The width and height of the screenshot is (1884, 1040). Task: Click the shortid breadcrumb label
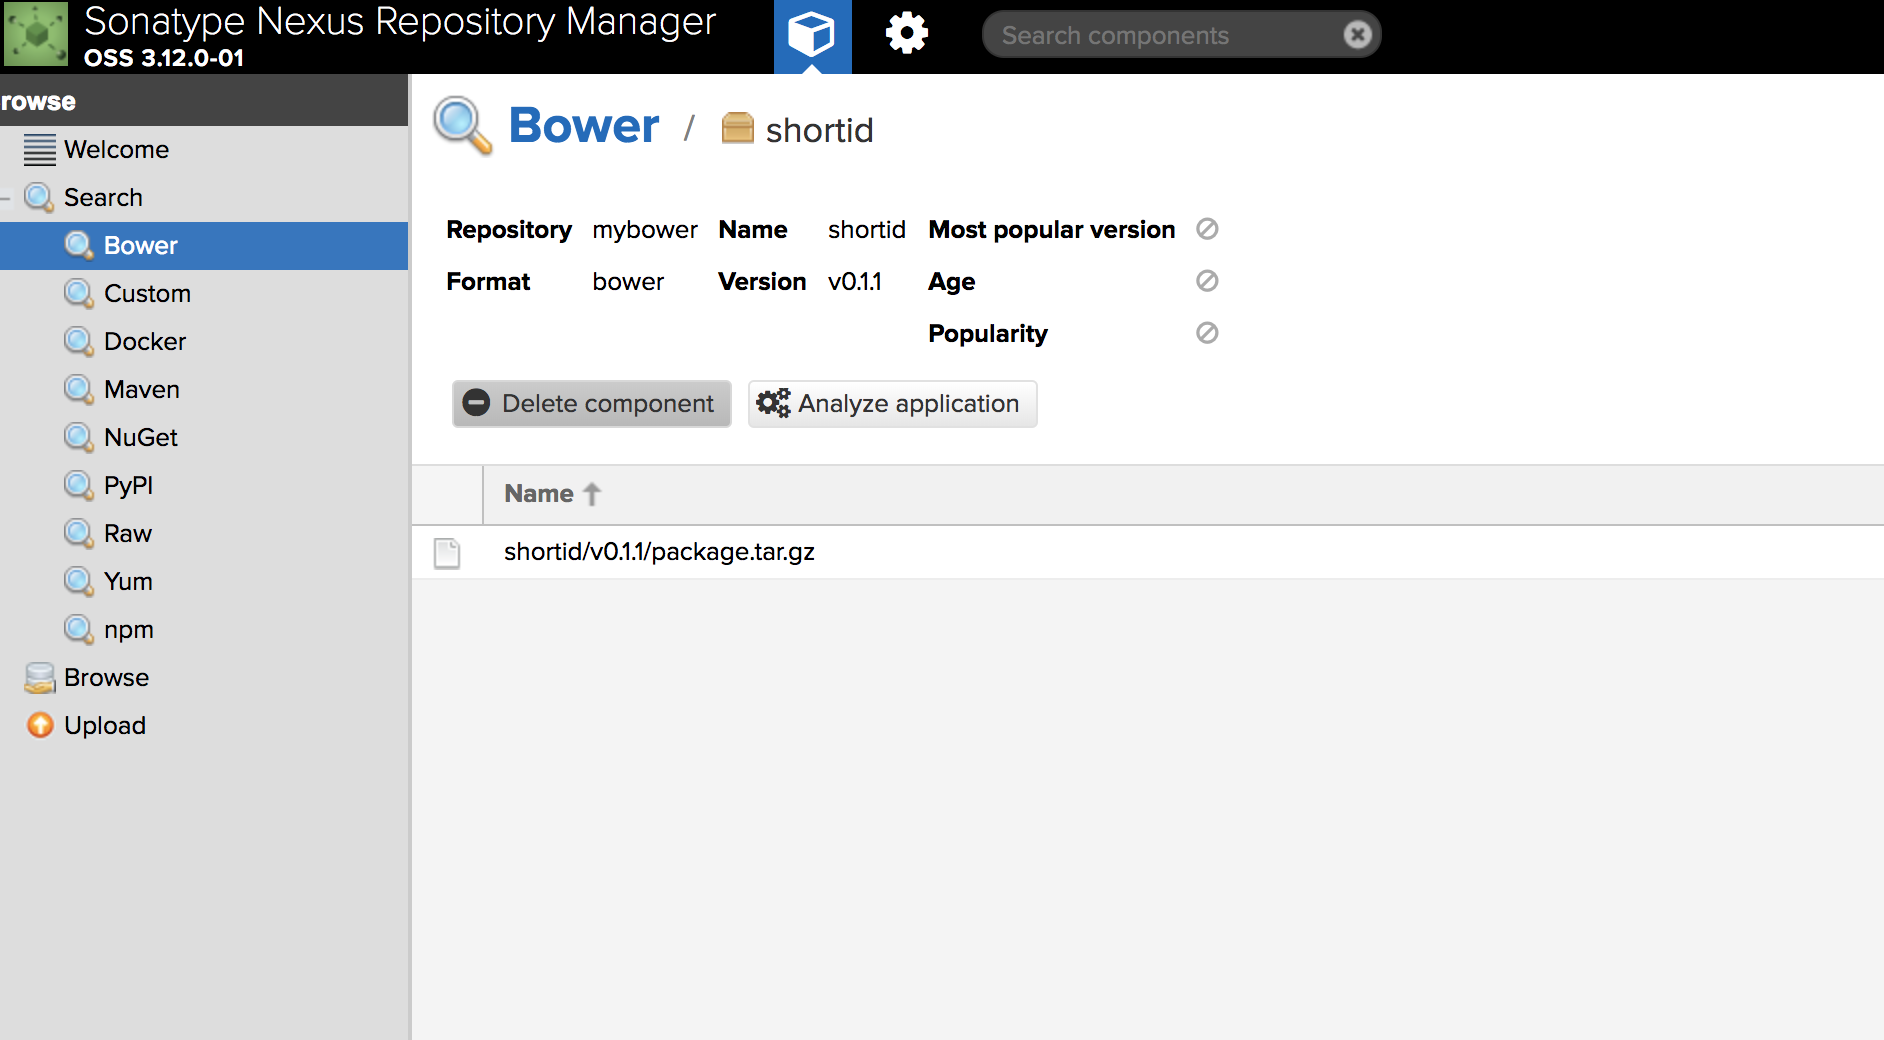(x=819, y=131)
